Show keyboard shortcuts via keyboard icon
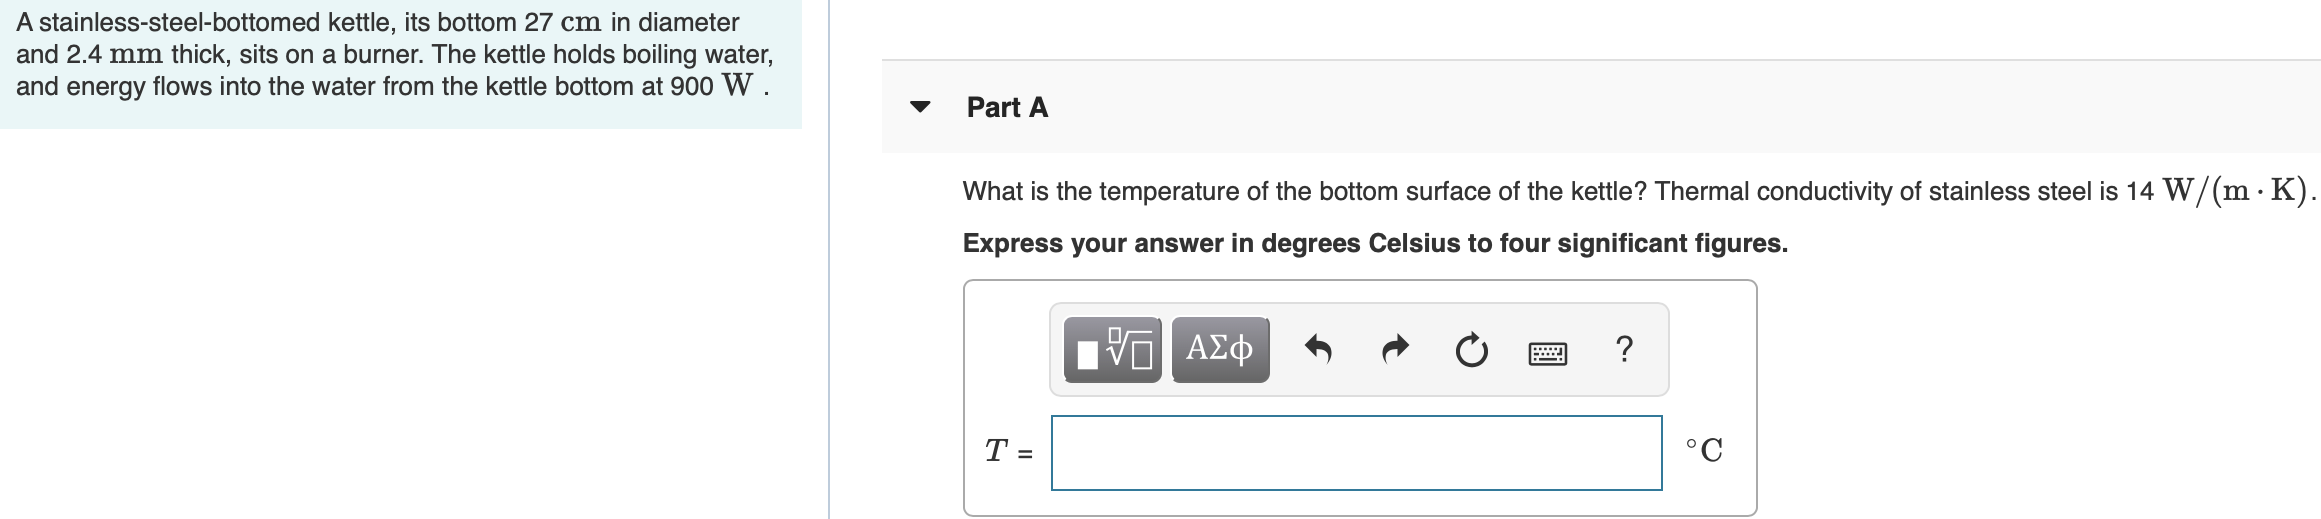 coord(1548,353)
